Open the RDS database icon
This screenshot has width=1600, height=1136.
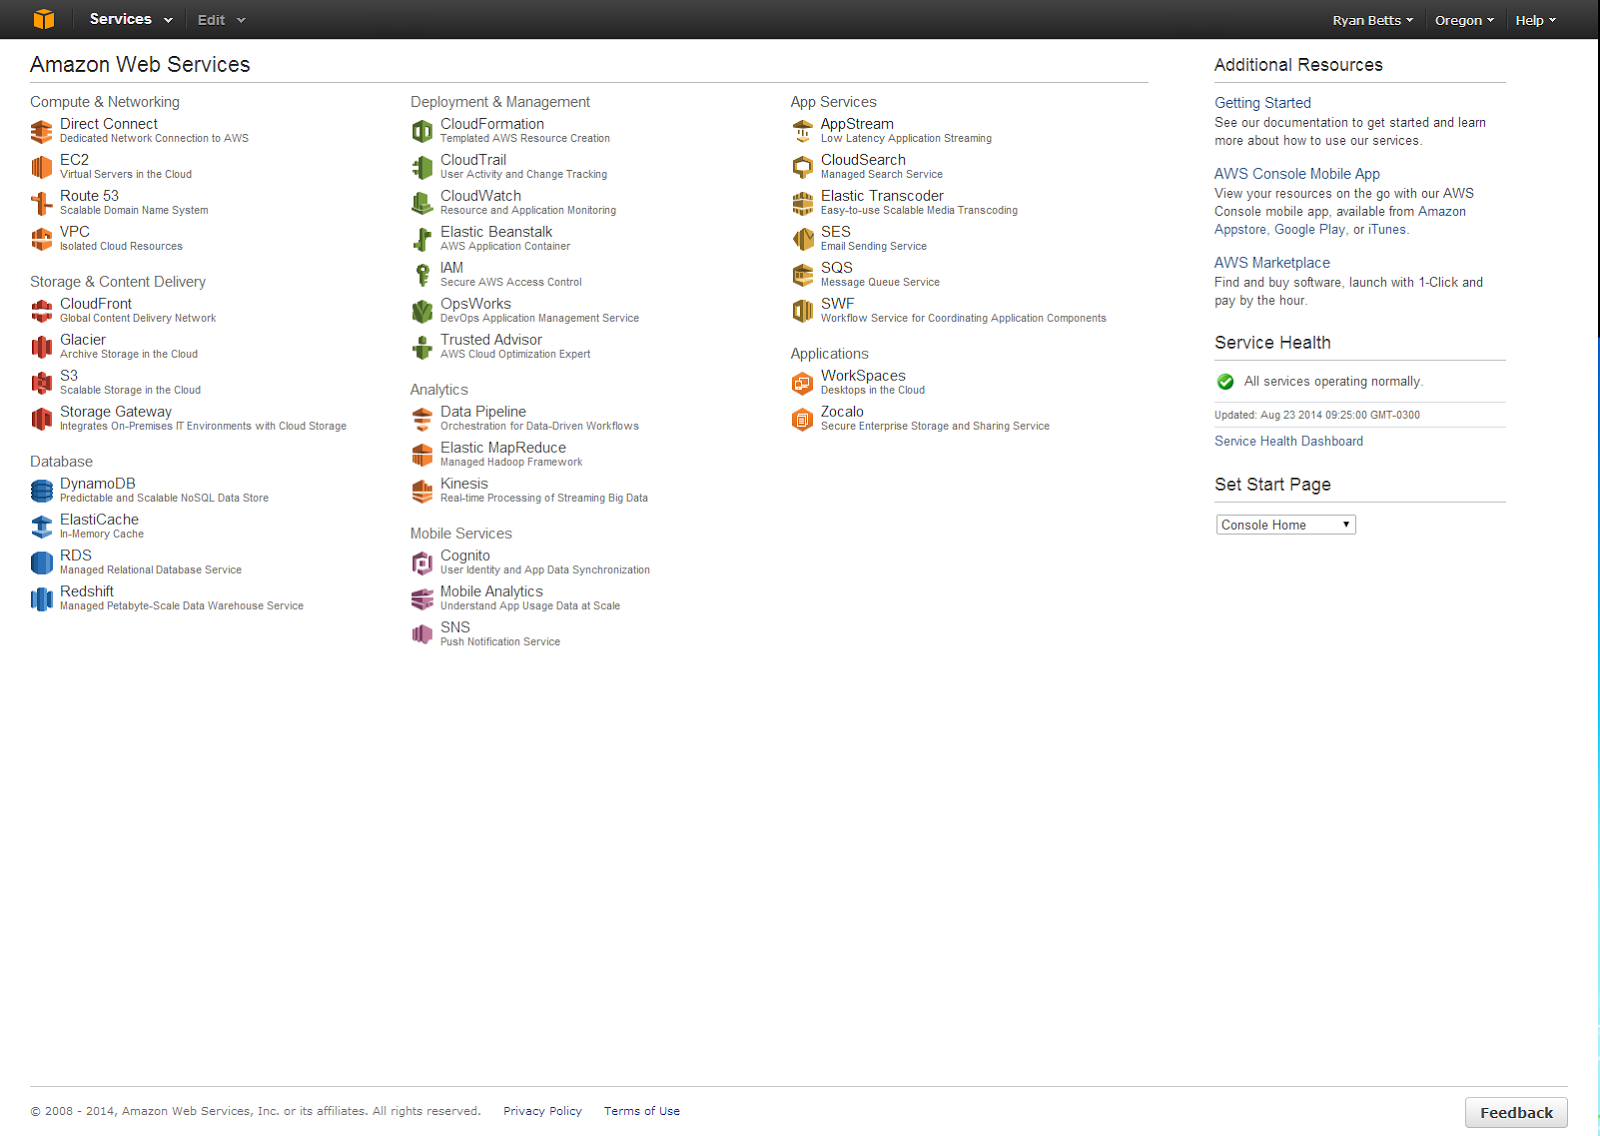coord(42,563)
